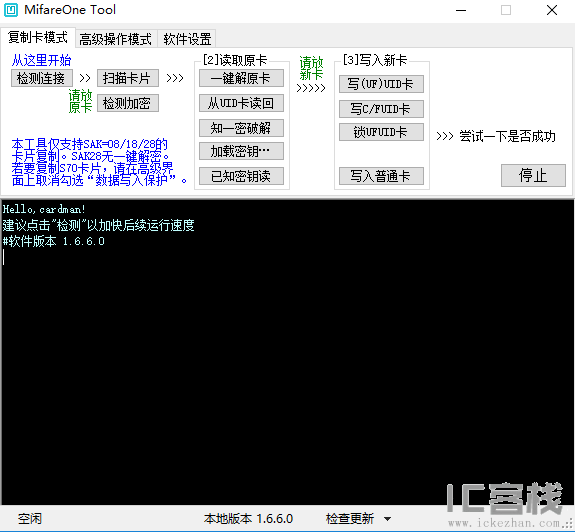Click the '#软件版本 1.6.6.0' console line
This screenshot has width=575, height=532.
coord(54,241)
